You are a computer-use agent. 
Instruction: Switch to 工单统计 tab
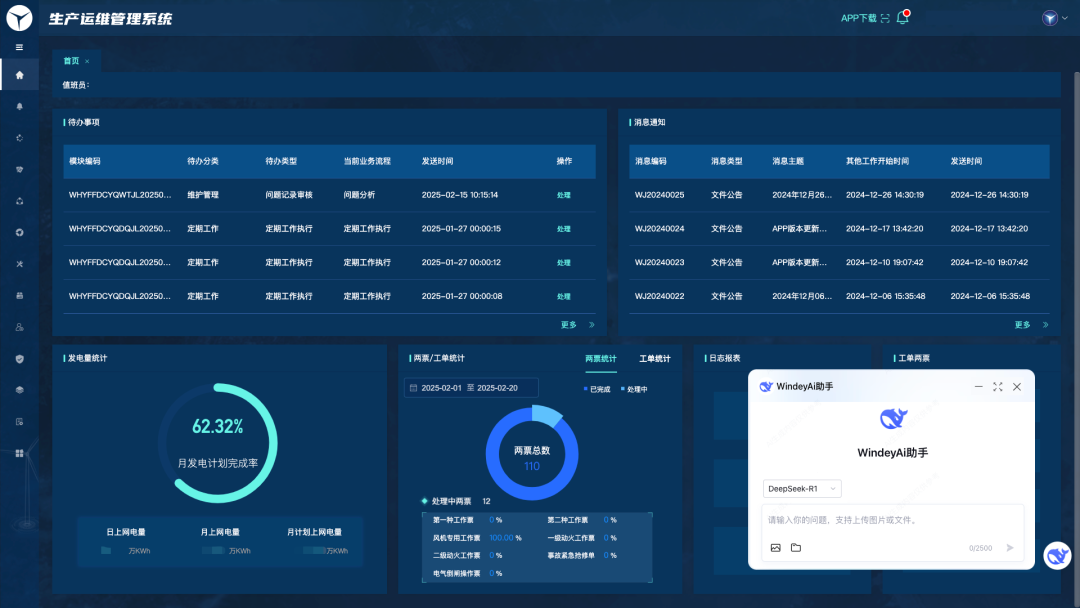(x=654, y=359)
